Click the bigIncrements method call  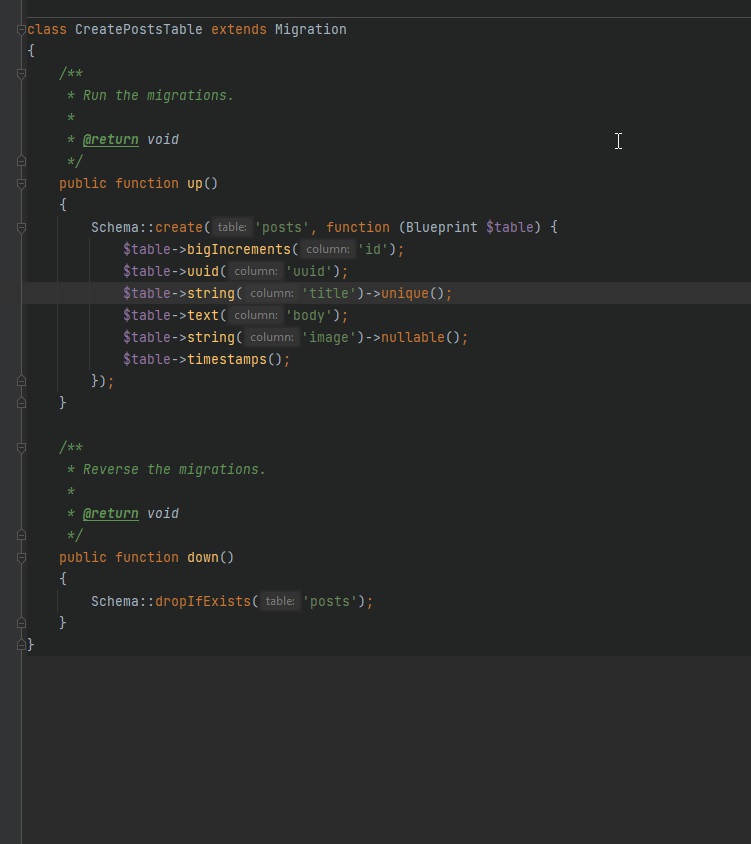[x=238, y=249]
